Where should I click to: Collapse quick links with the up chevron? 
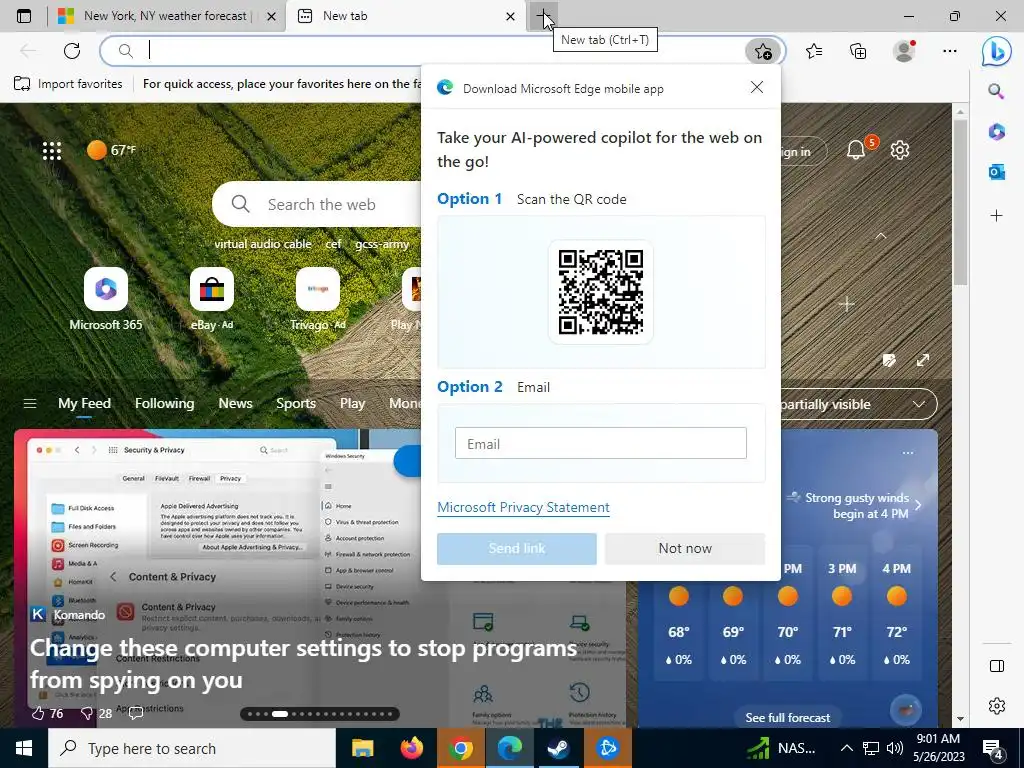(x=880, y=236)
